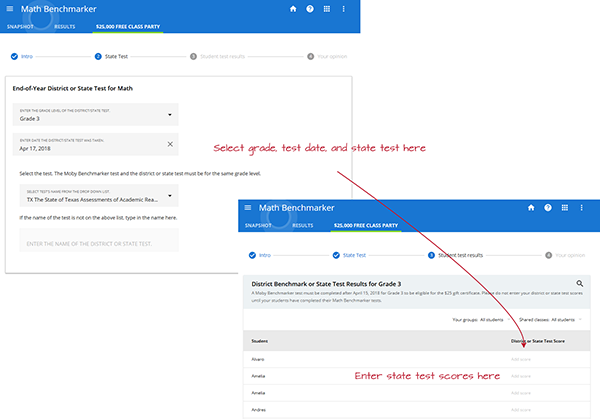Go to Intro step in second window

click(260, 255)
